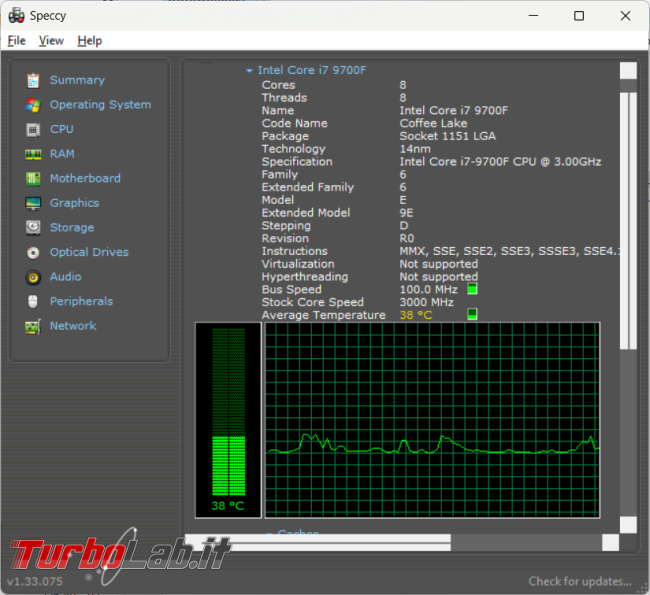Open the Peripherals section
Viewport: 650px width, 595px height.
click(x=81, y=301)
